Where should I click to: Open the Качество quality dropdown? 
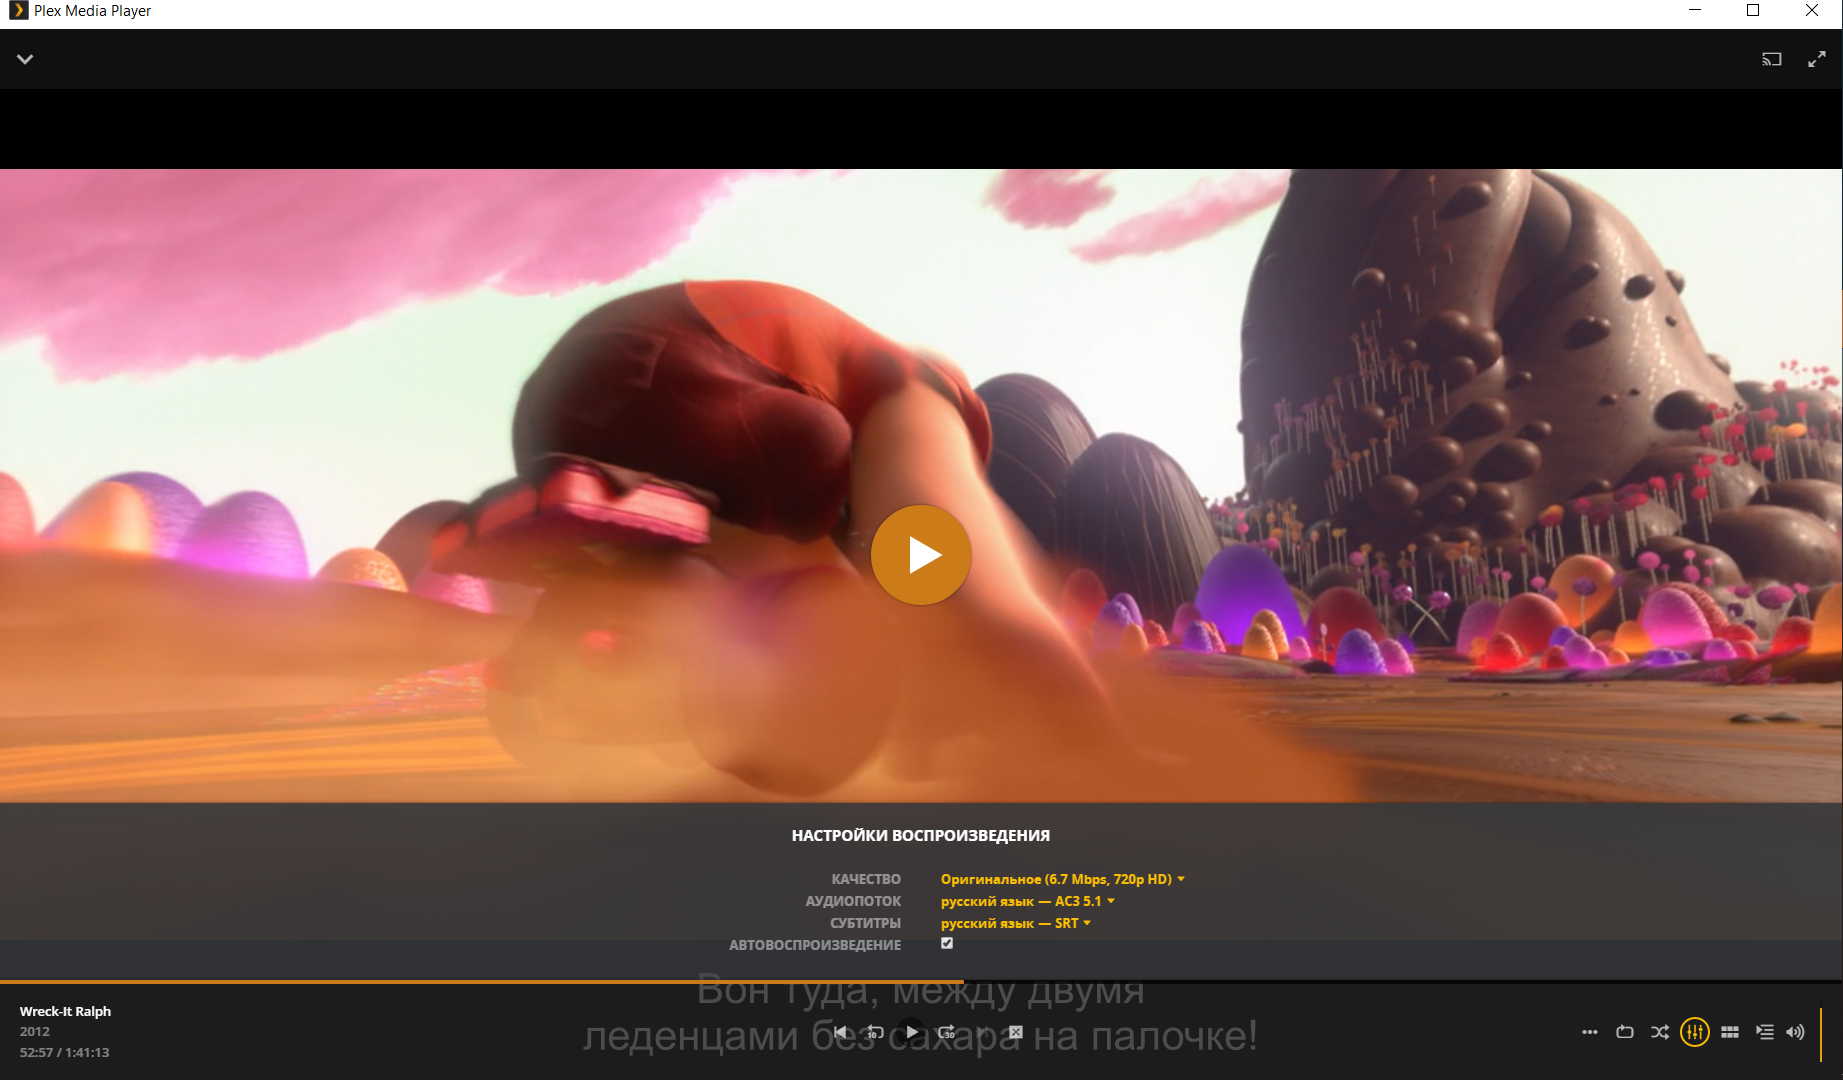1062,879
